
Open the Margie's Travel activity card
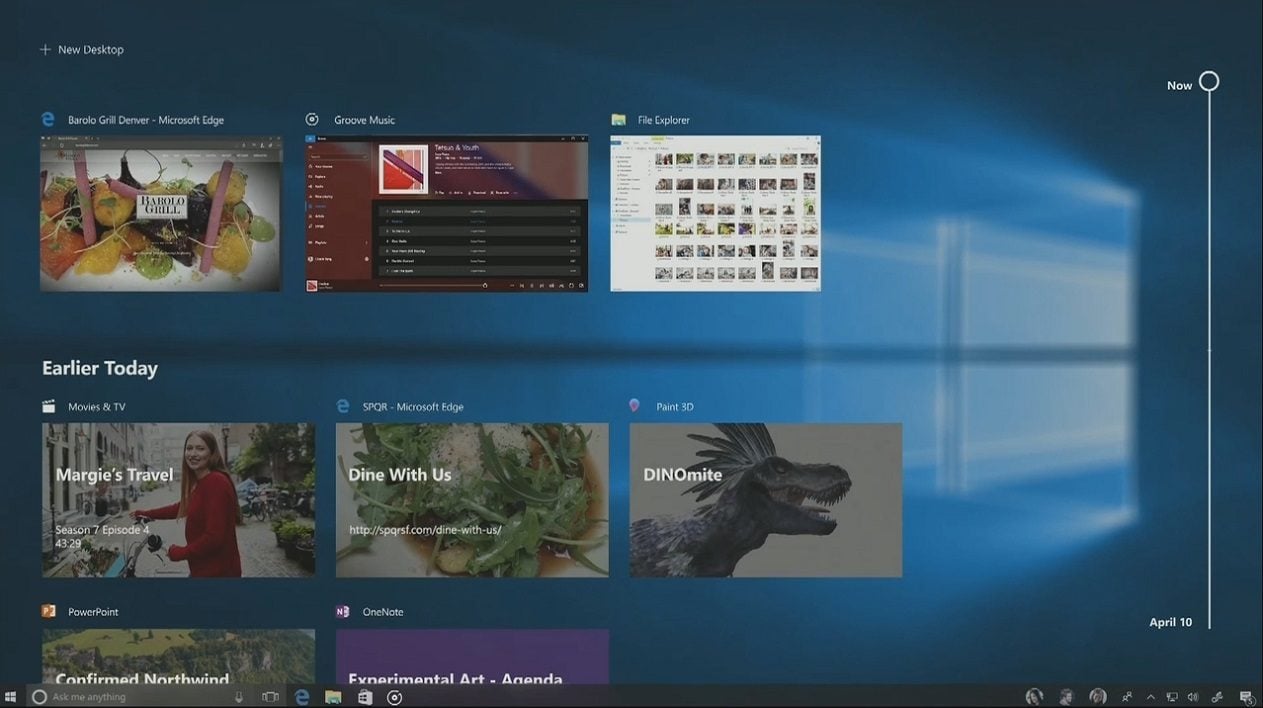(x=178, y=499)
